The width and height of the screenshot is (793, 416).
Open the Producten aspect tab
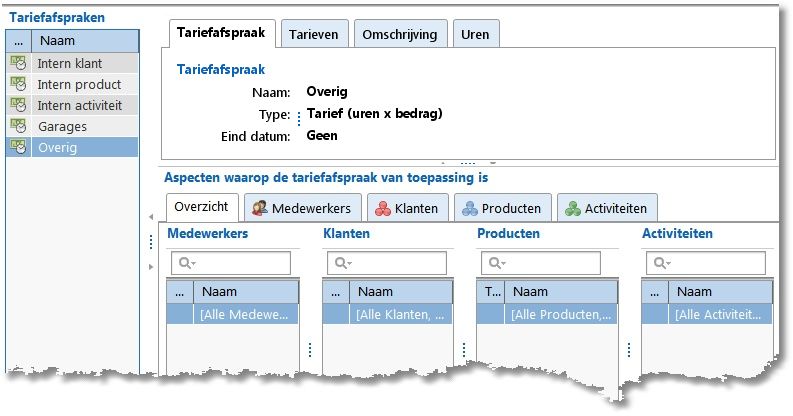(x=503, y=208)
